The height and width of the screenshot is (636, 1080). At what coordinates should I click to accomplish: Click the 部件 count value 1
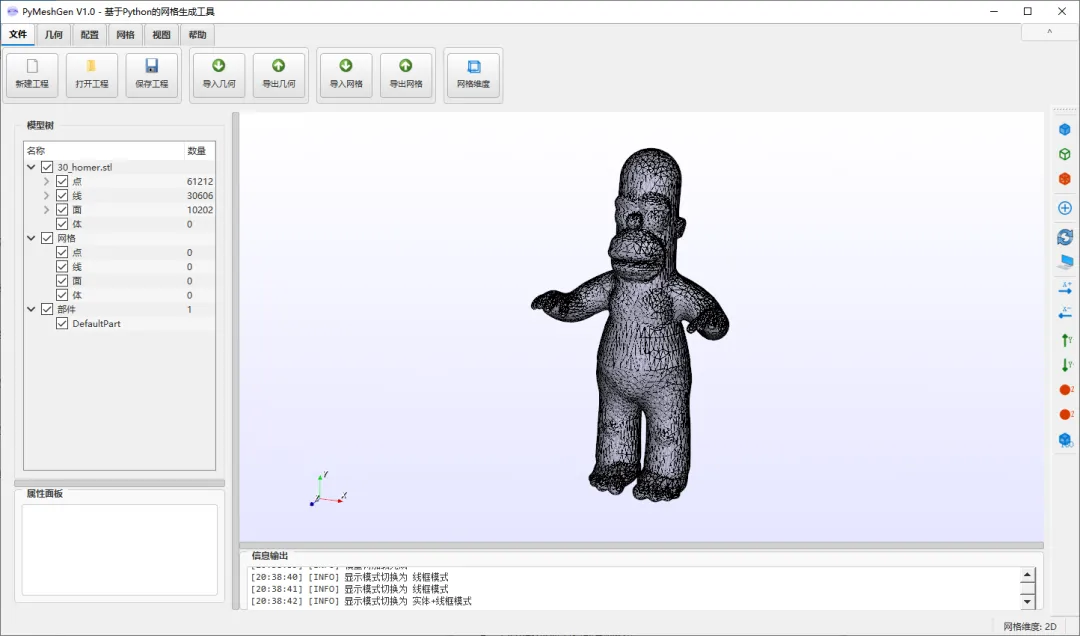[189, 309]
